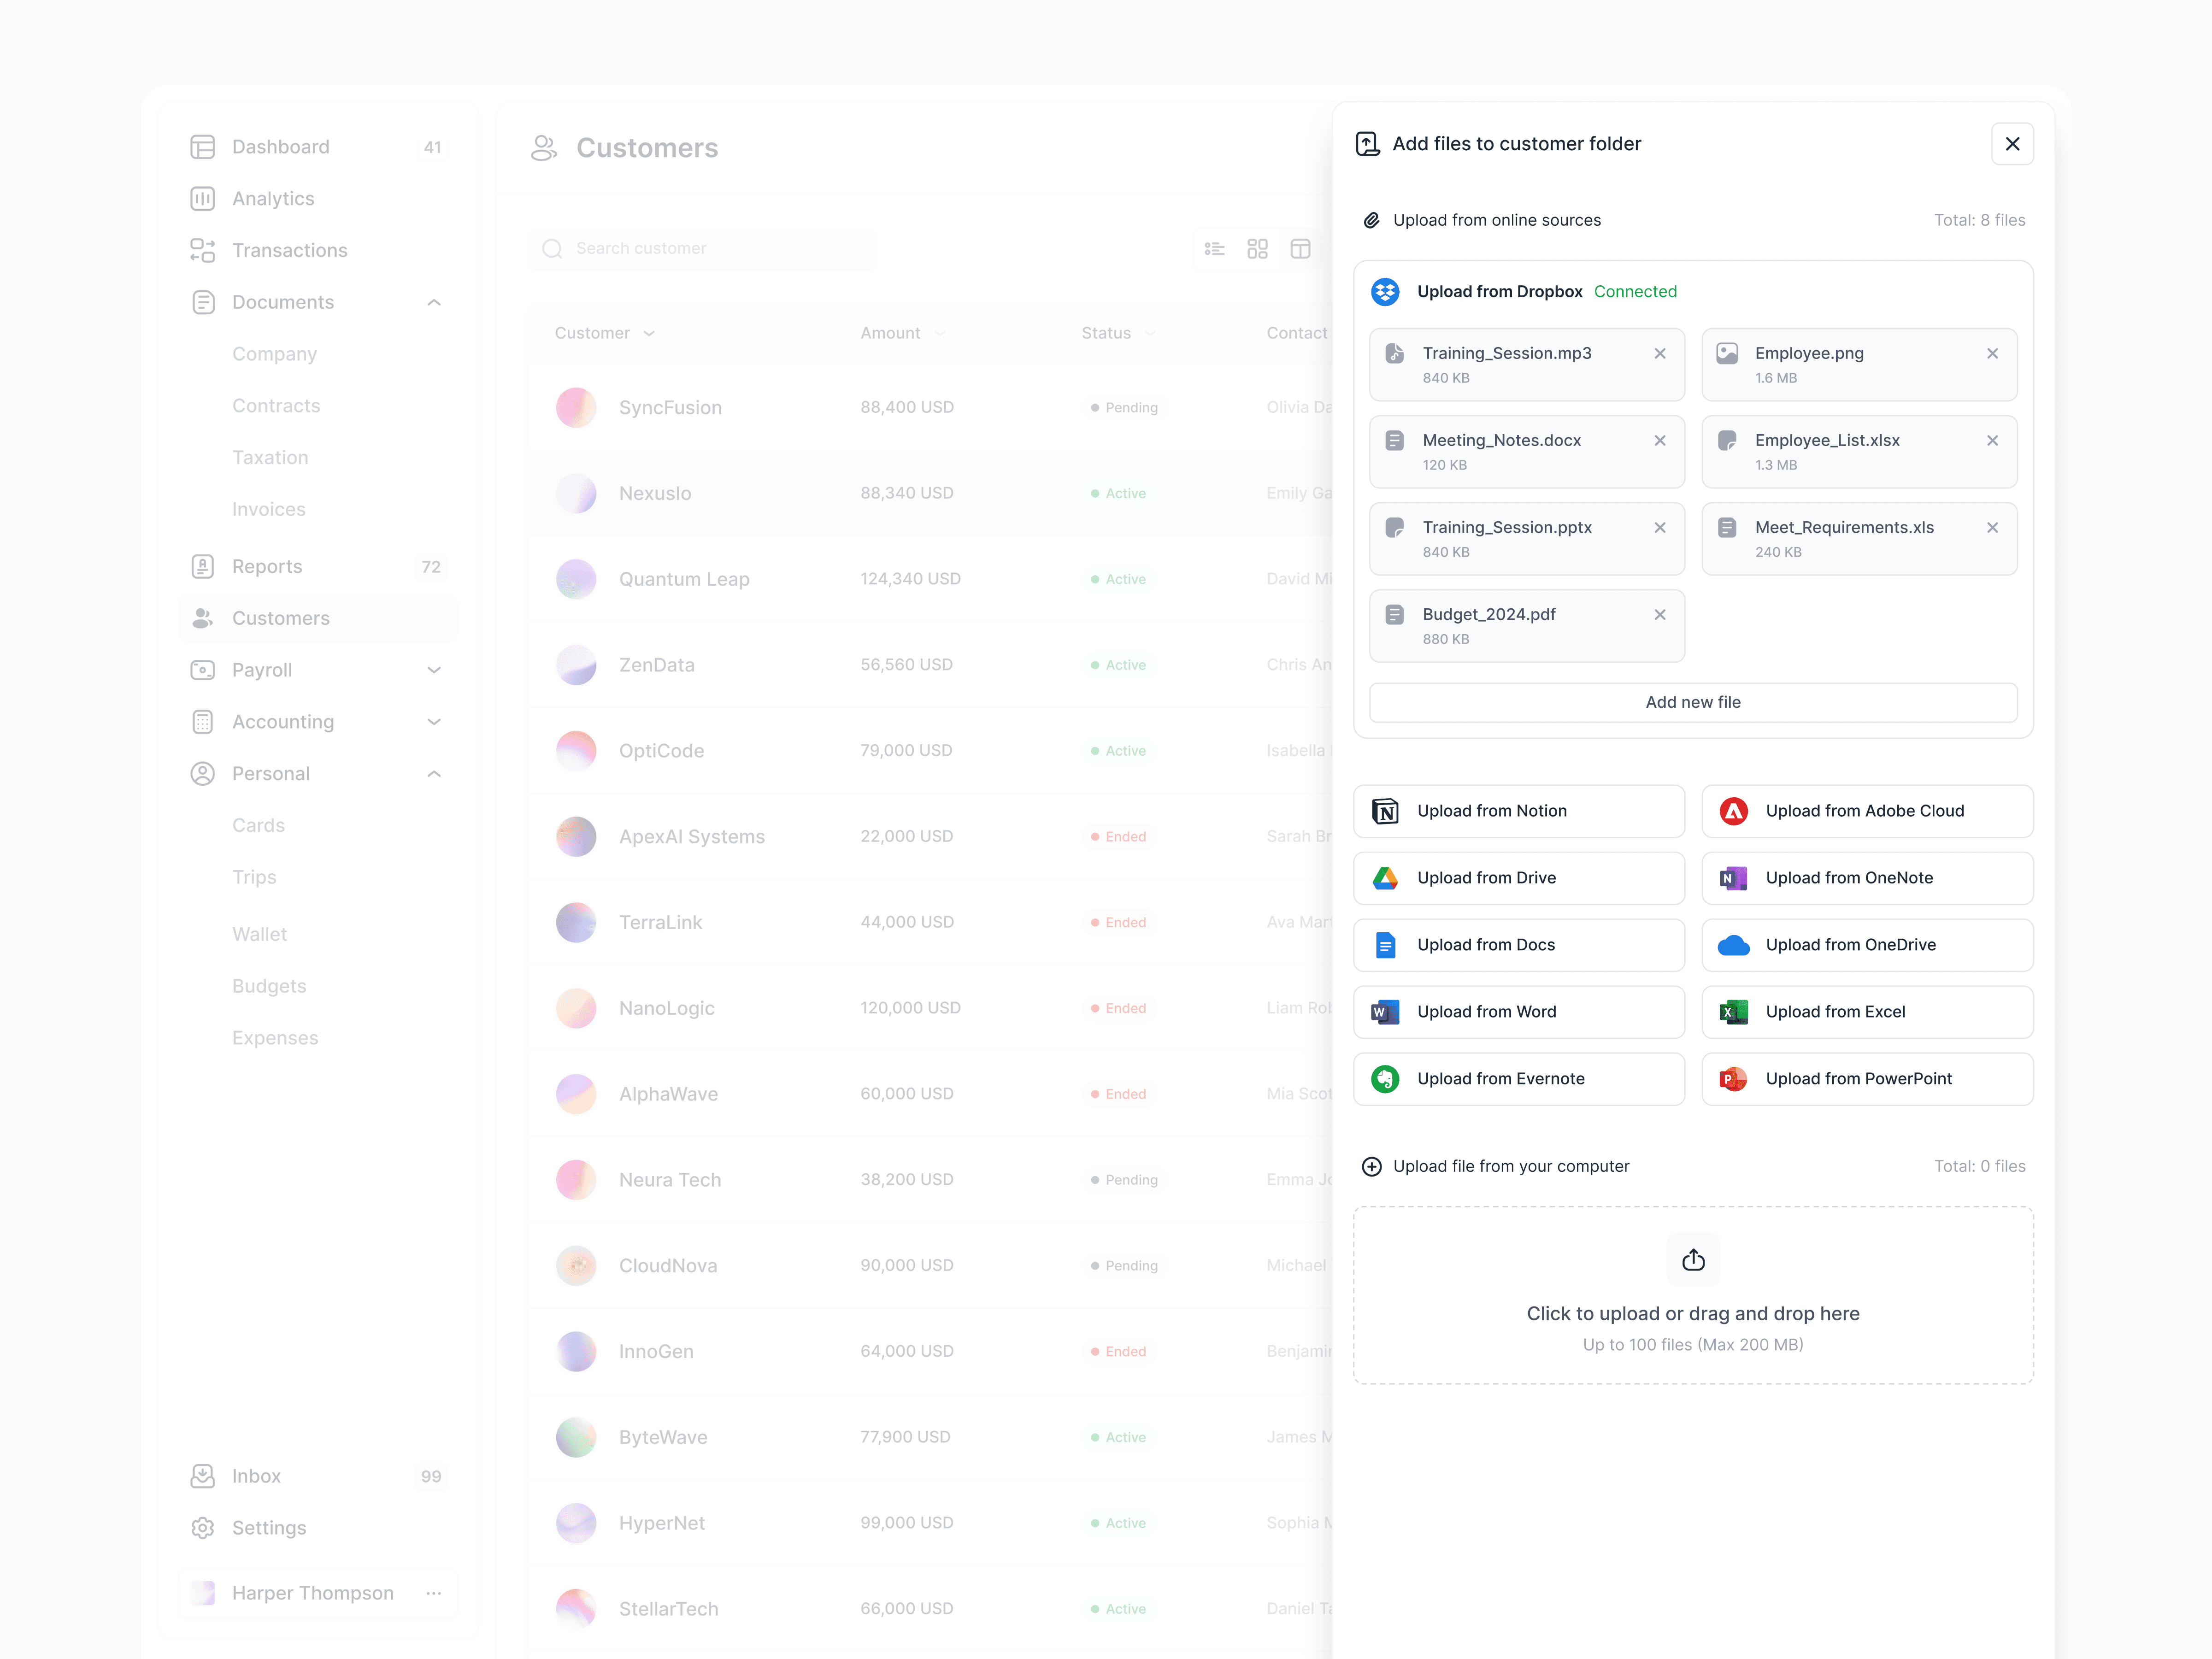The height and width of the screenshot is (1659, 2212).
Task: Open the Analytics sidebar item
Action: pos(273,198)
